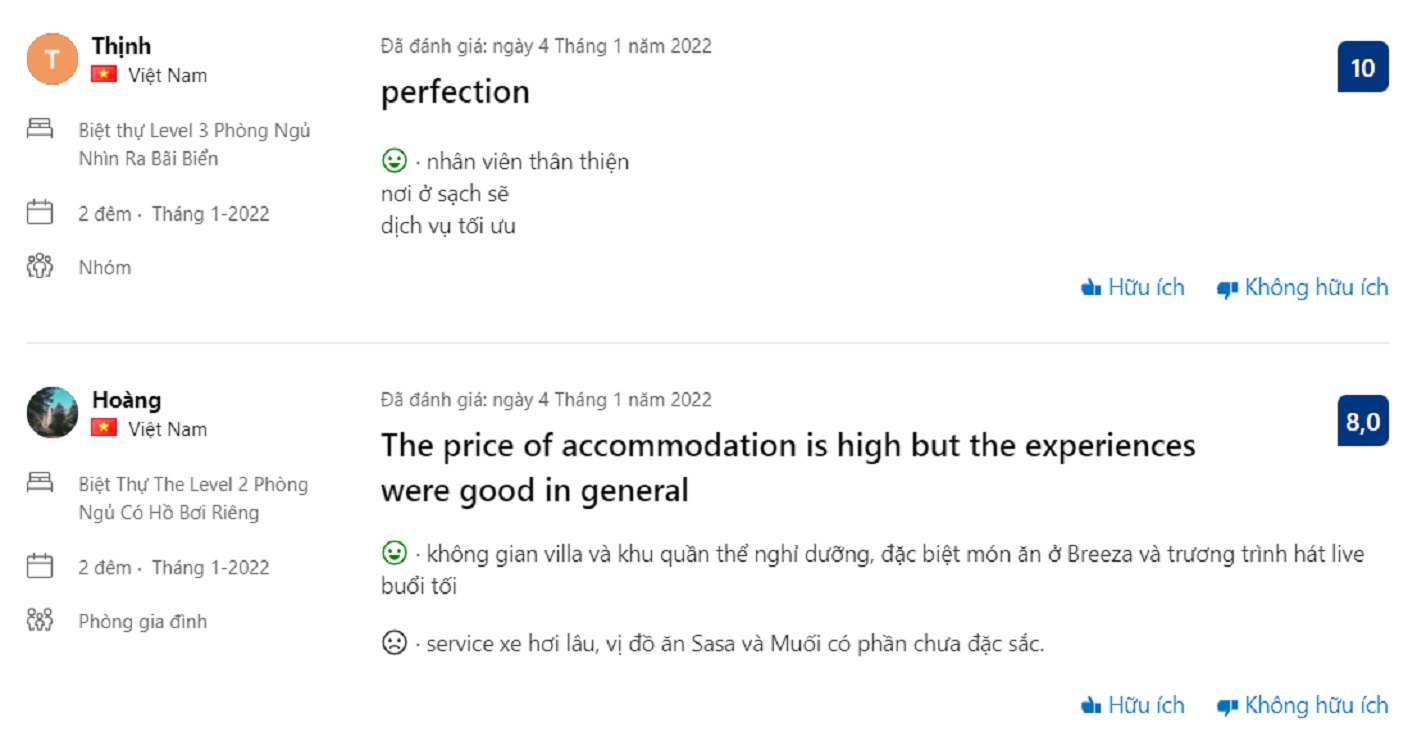Mark Thịnh's review as Không hữu ích
The height and width of the screenshot is (750, 1408).
coord(1302,288)
